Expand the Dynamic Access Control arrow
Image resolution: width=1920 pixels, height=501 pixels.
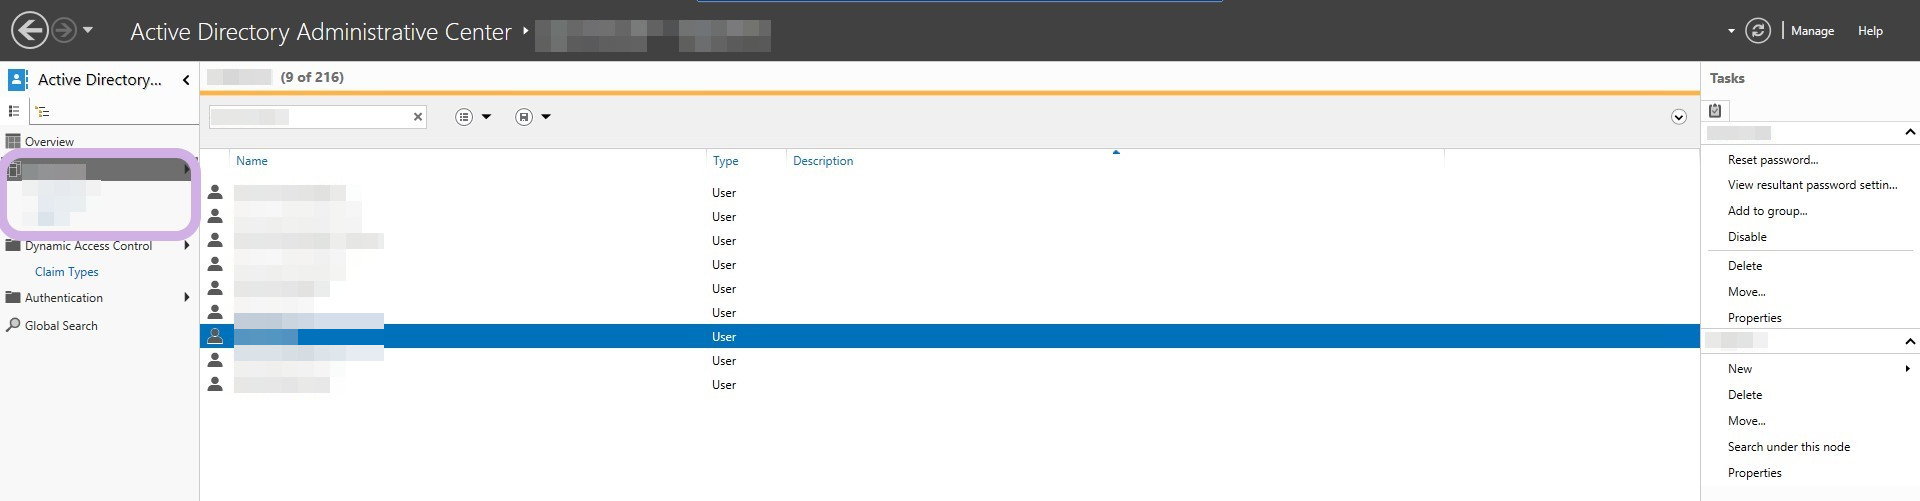pyautogui.click(x=186, y=246)
